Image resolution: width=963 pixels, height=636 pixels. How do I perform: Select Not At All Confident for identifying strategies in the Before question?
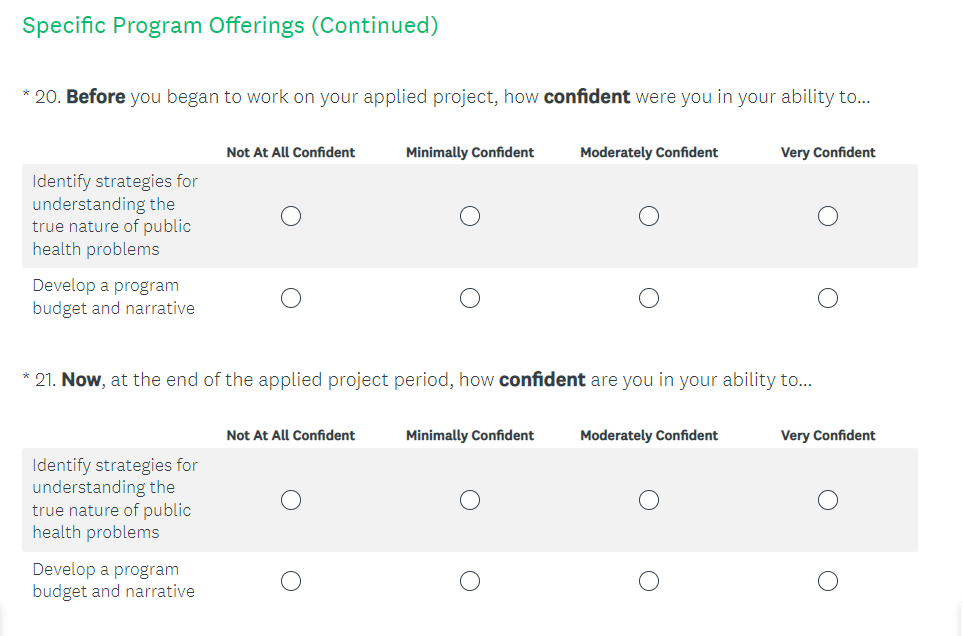coord(291,216)
